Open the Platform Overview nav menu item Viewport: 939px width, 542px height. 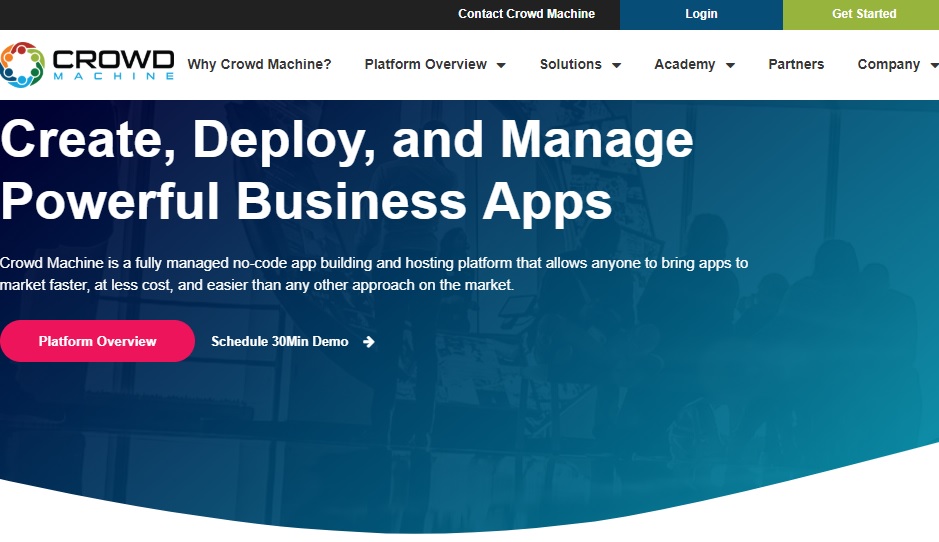[x=426, y=64]
